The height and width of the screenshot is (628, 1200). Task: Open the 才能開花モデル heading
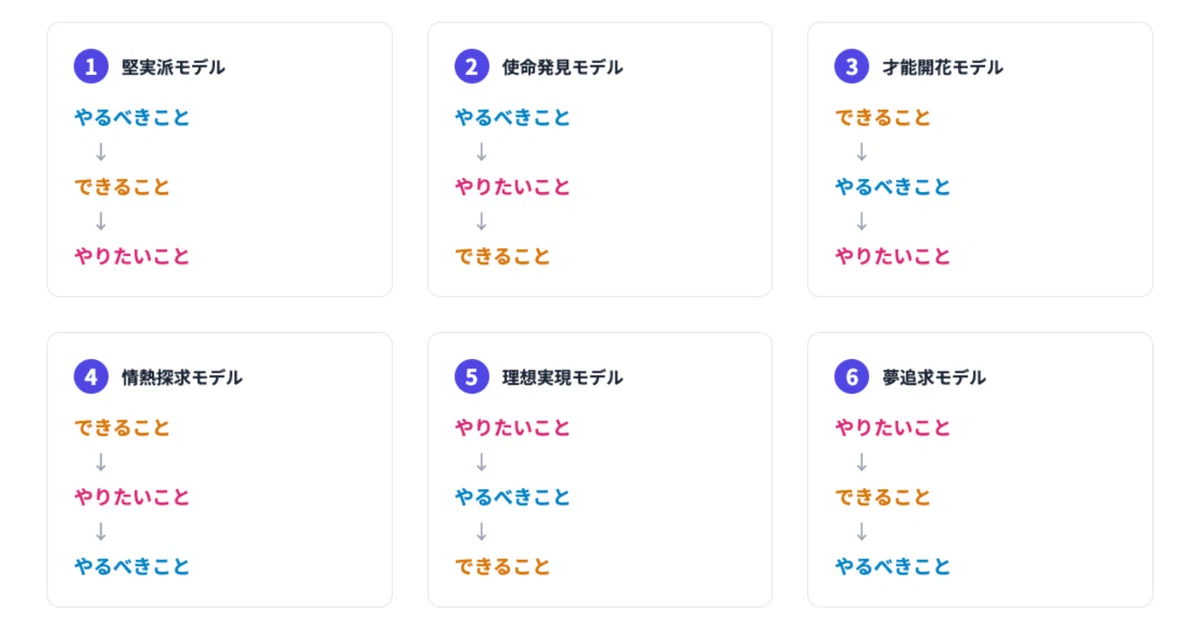942,68
